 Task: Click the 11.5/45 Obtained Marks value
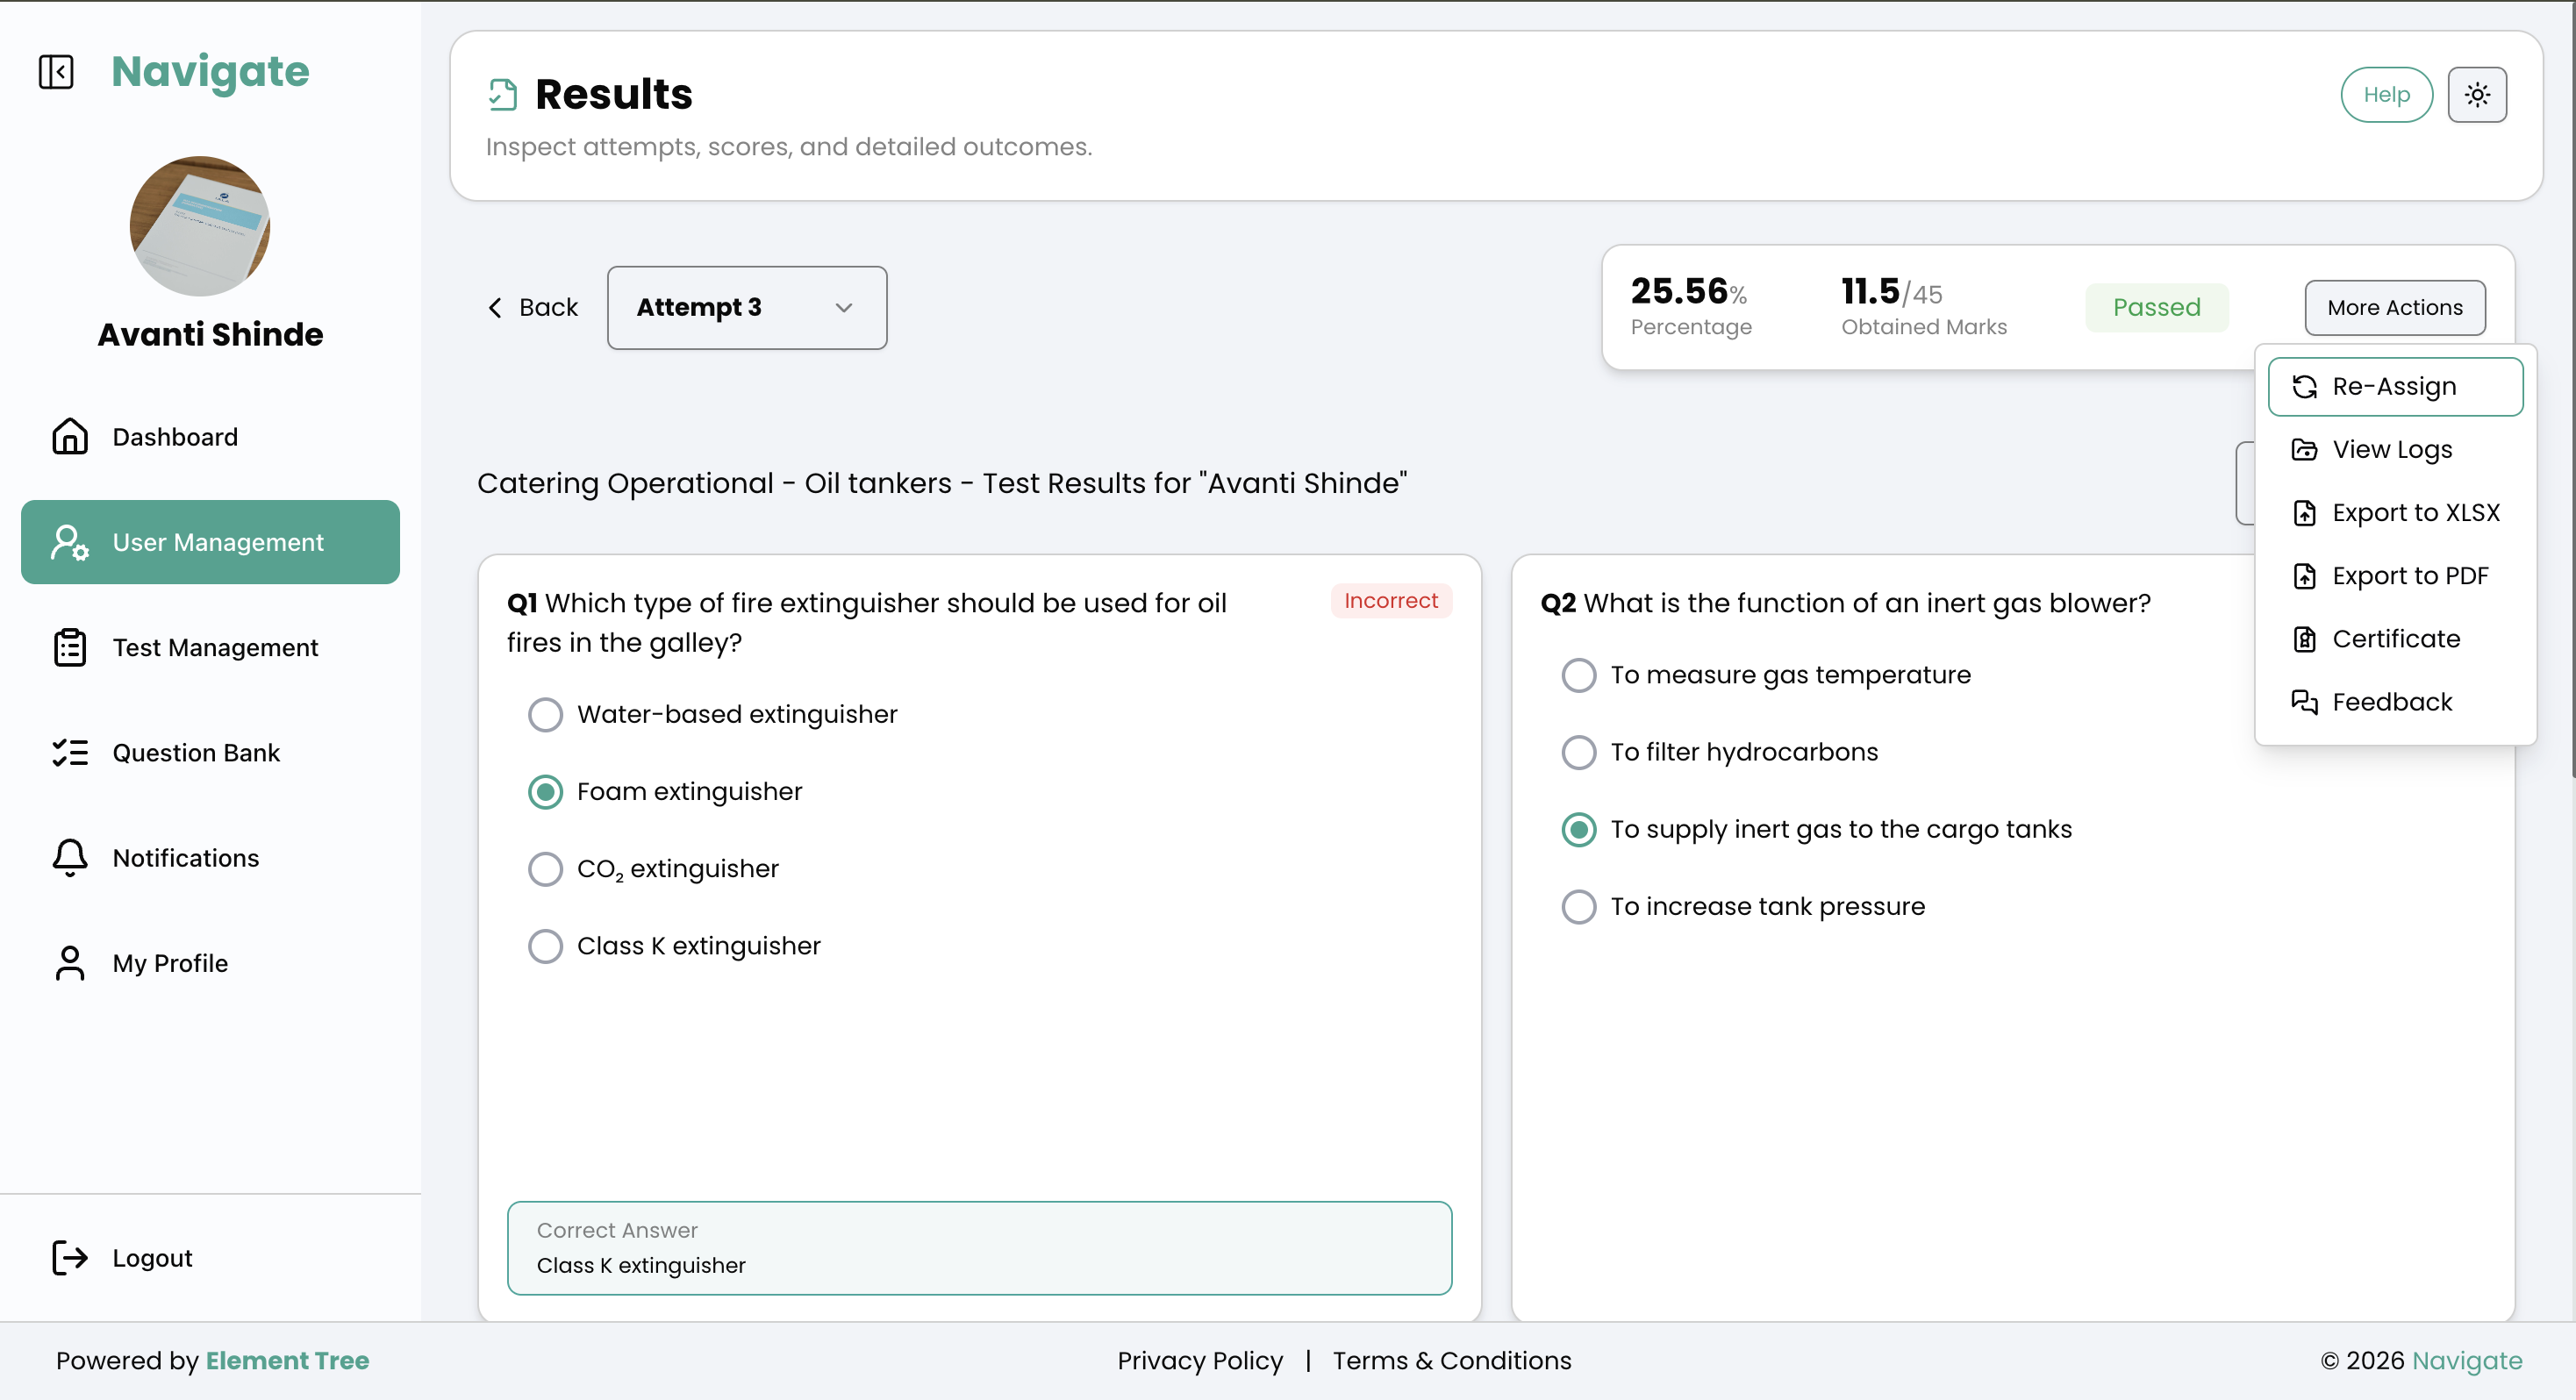point(1891,291)
